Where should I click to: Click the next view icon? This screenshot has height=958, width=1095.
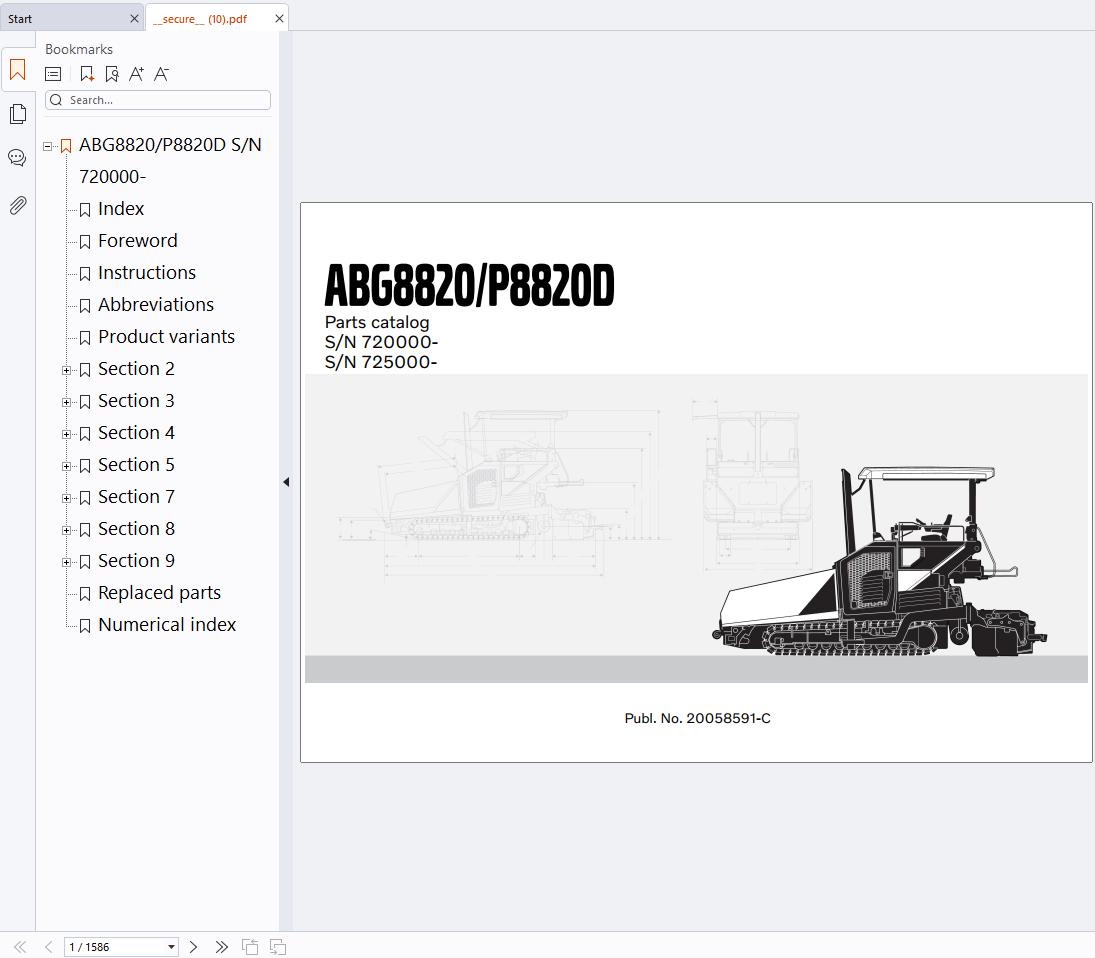coord(277,947)
